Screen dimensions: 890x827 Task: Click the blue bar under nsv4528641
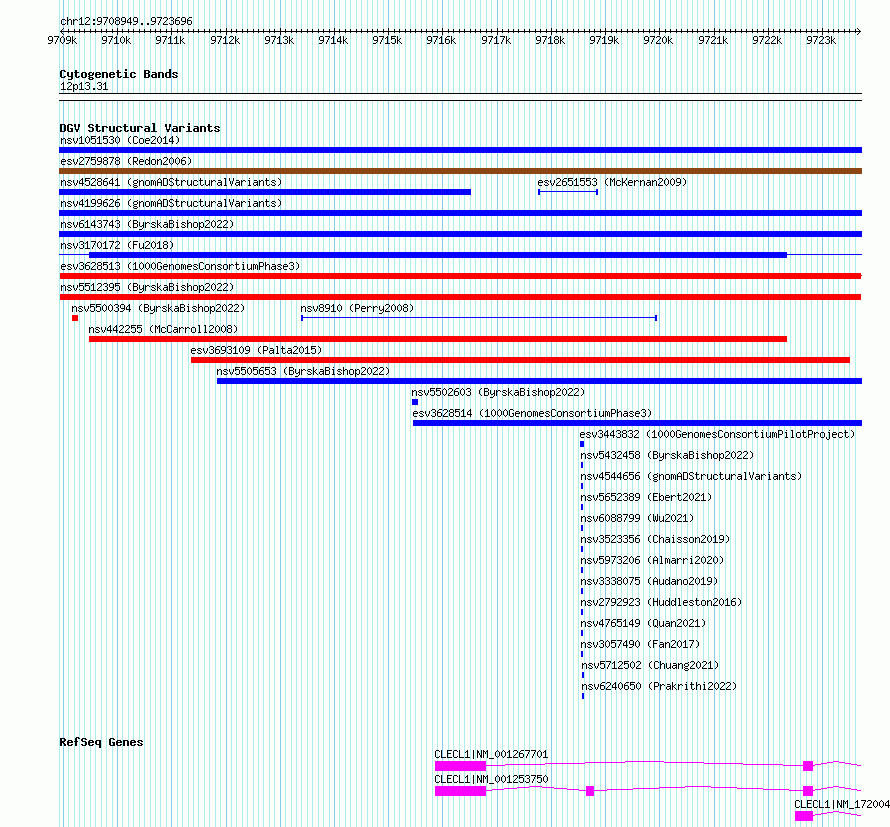click(x=265, y=192)
